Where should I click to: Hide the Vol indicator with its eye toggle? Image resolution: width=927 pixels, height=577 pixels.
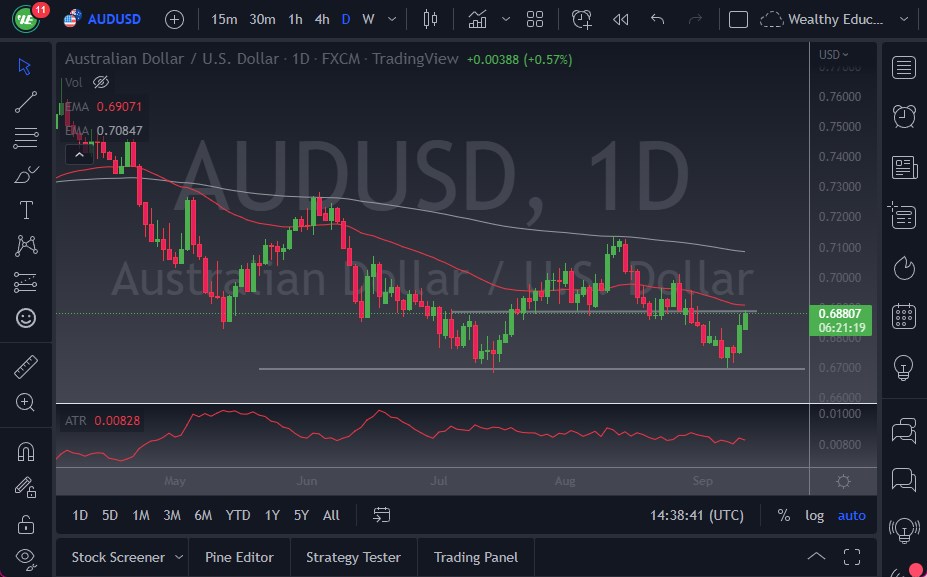point(101,83)
